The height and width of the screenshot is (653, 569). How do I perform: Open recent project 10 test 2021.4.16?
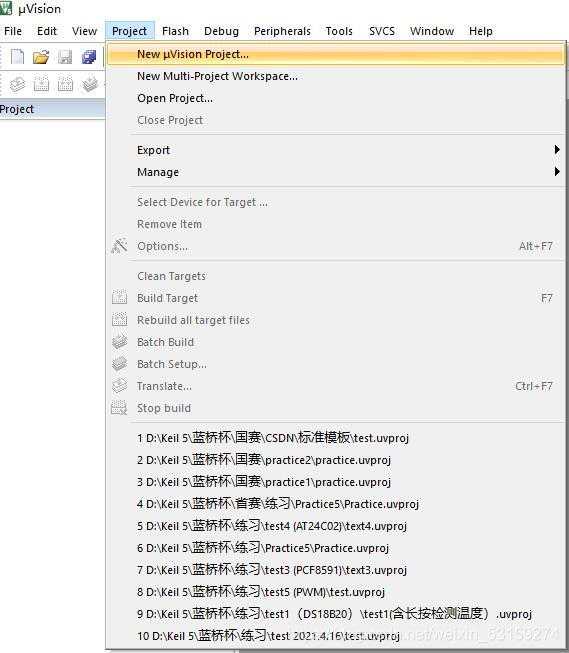336,636
